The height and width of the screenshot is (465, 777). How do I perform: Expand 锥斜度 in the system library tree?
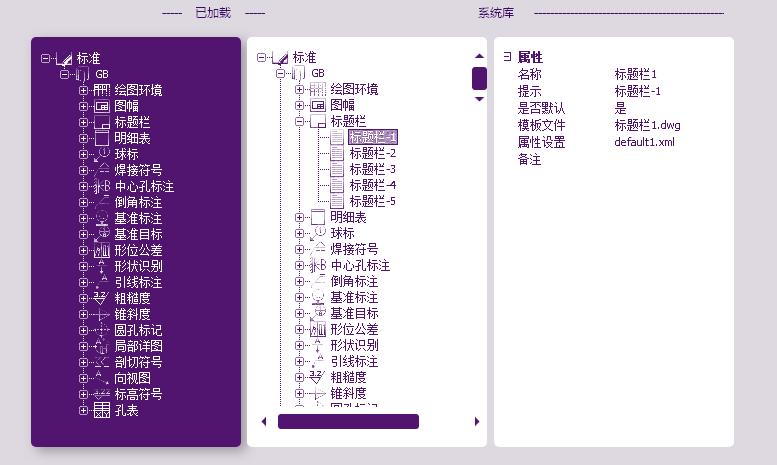(299, 393)
